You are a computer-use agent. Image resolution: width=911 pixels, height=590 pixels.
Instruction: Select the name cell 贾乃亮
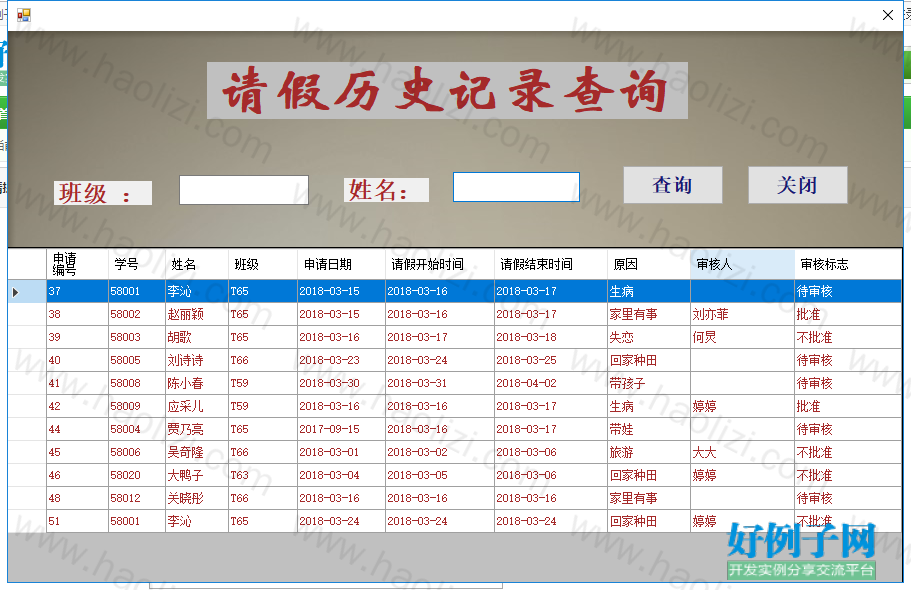point(196,430)
